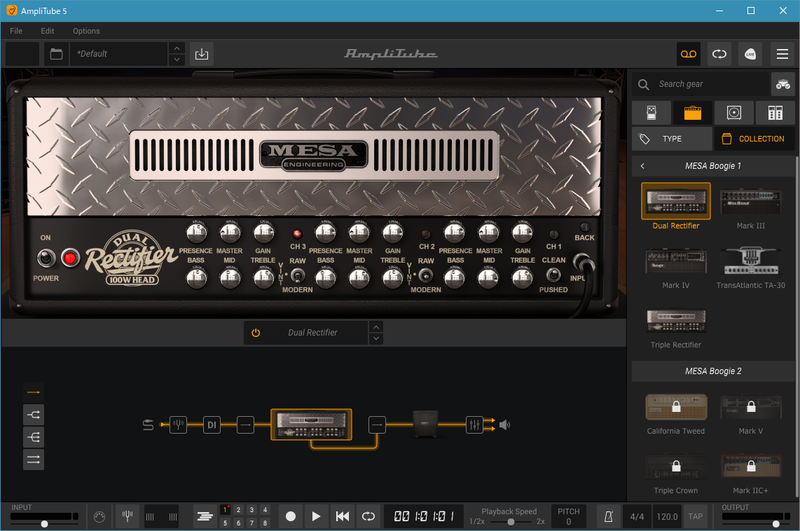
Task: Click the lyrics/lines icon in bottom bar
Action: coord(205,517)
